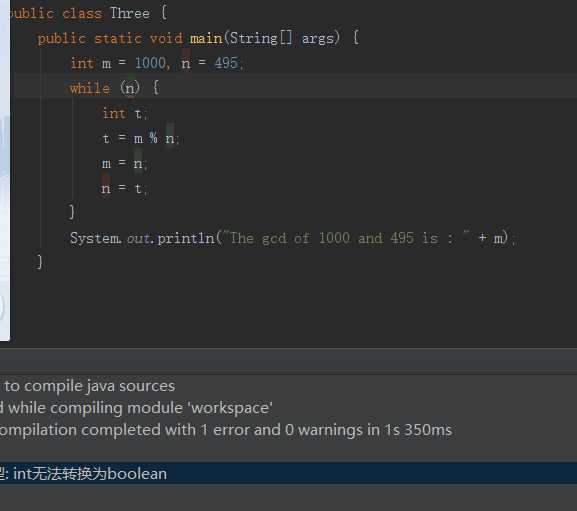The height and width of the screenshot is (511, 577).
Task: Click message about compiling module 'workspace'
Action: pyautogui.click(x=136, y=408)
